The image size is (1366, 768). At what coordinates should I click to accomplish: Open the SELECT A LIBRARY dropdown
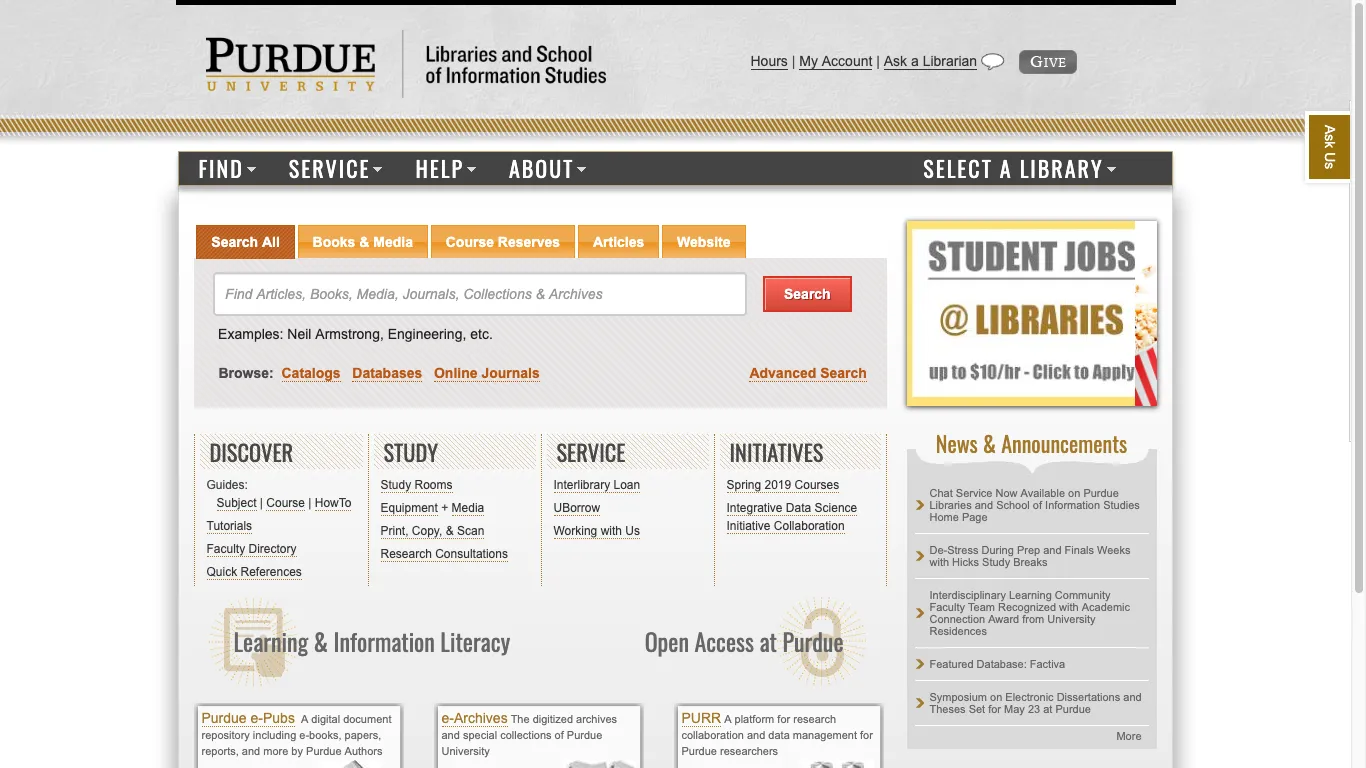tap(1019, 169)
